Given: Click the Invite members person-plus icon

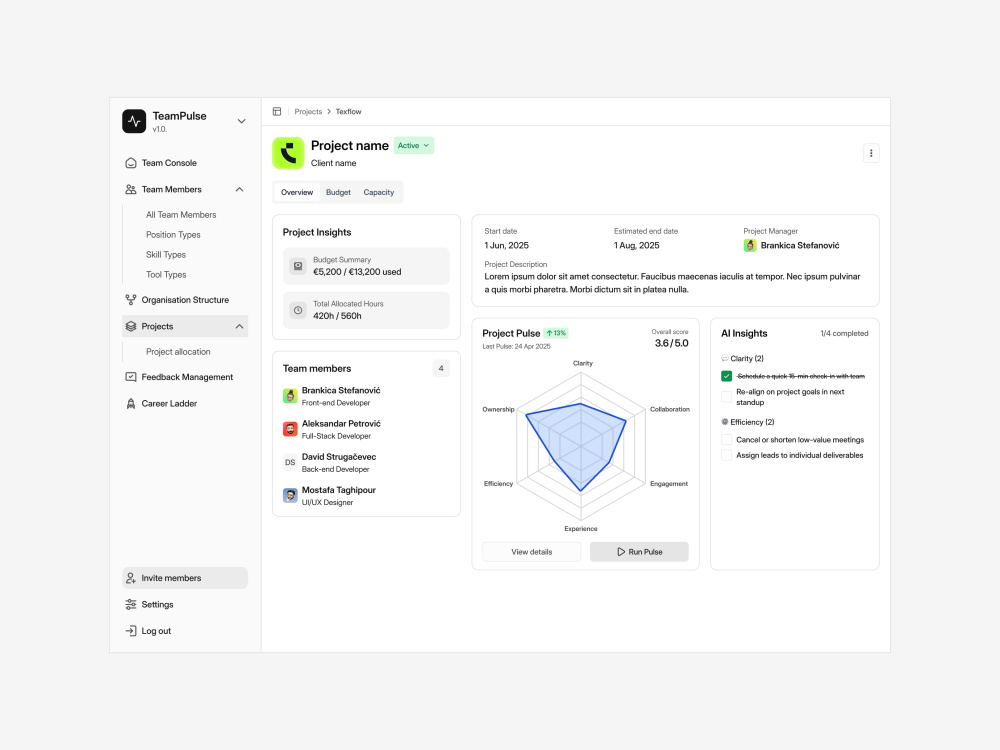Looking at the screenshot, I should click(x=131, y=578).
